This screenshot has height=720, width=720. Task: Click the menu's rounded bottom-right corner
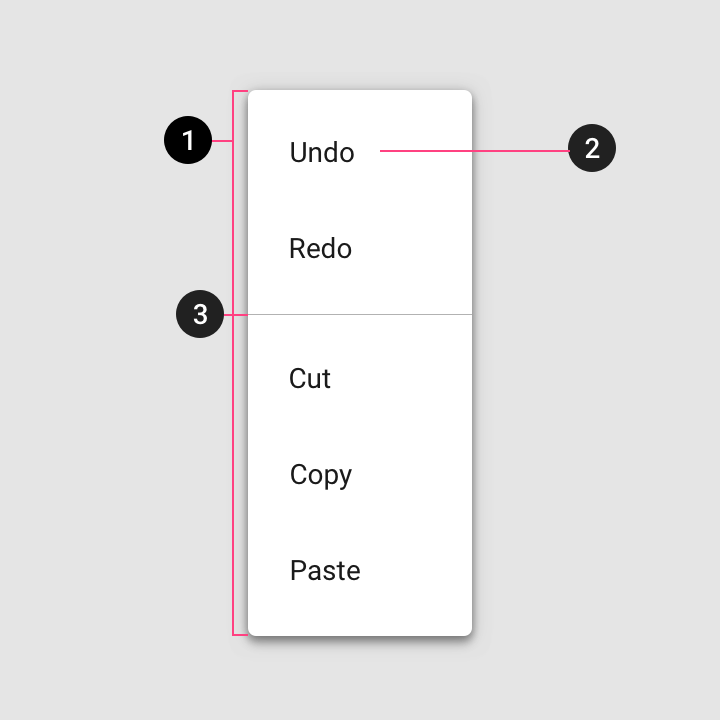(x=467, y=631)
